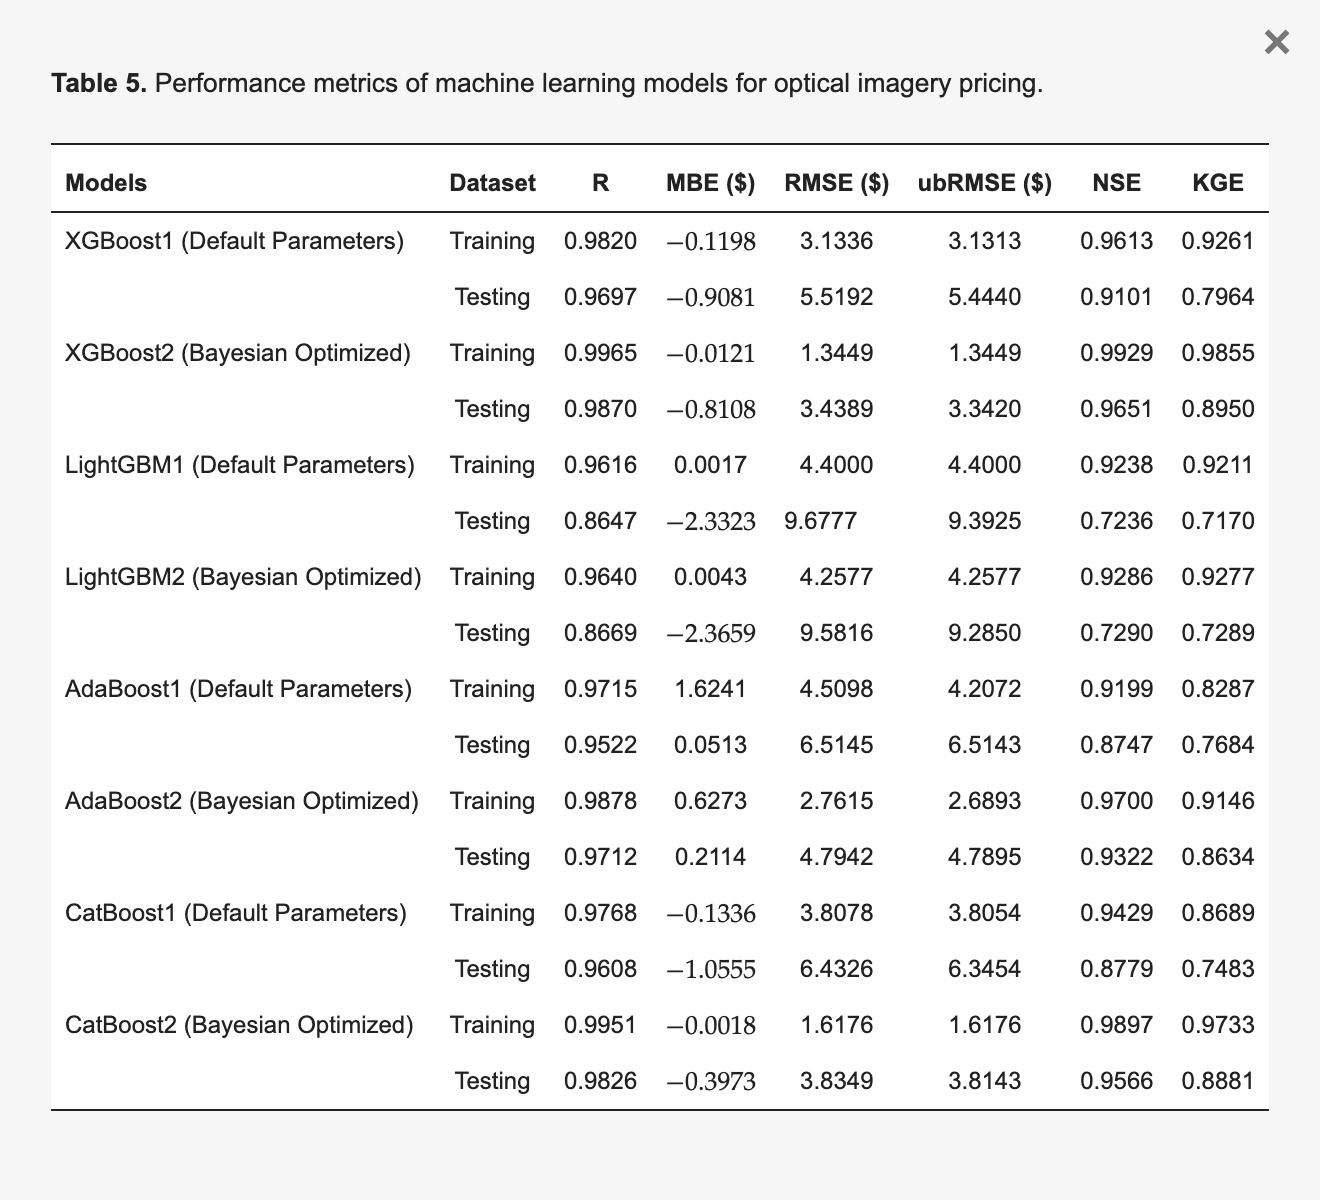Click the RMSE value 9.6777
Viewport: 1320px width, 1200px height.
tap(821, 521)
